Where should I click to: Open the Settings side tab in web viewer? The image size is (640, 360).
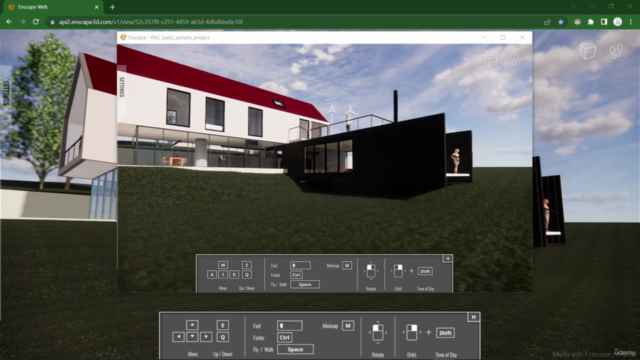pos(5,92)
